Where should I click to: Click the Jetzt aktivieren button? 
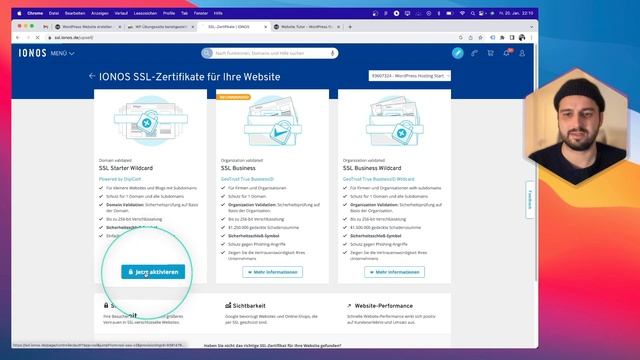coord(153,272)
